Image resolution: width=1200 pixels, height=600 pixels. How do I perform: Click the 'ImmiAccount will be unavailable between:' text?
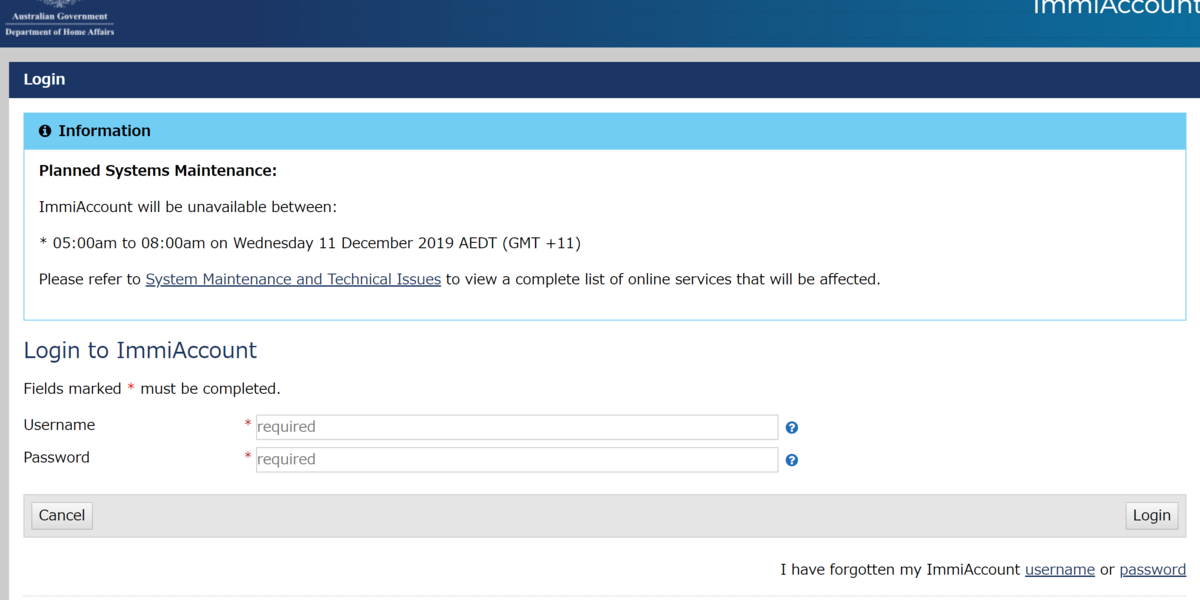[188, 207]
